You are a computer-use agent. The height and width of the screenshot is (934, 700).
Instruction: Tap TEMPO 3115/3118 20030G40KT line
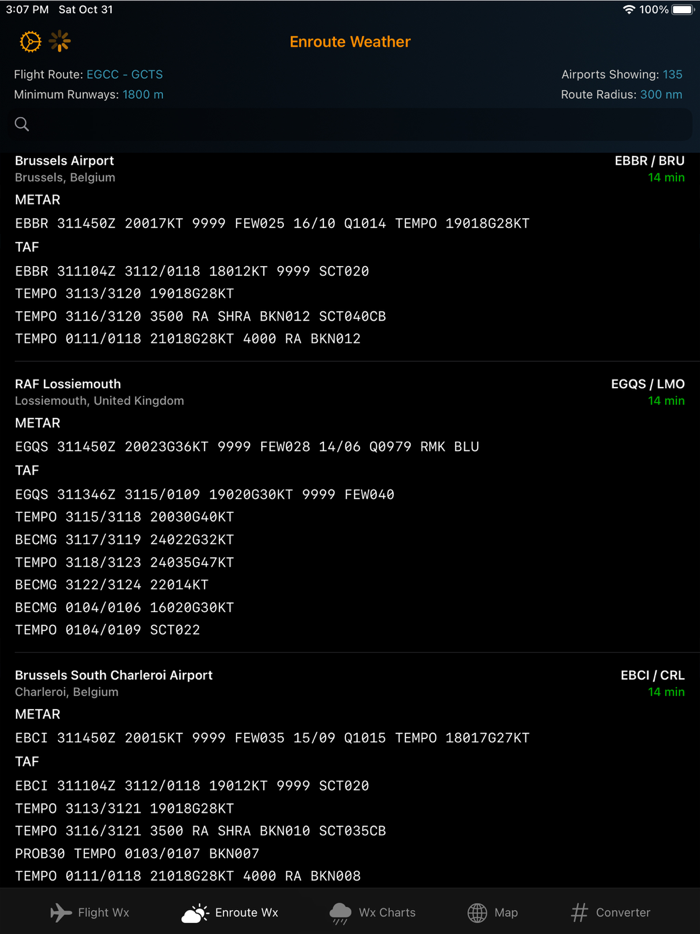pos(125,517)
